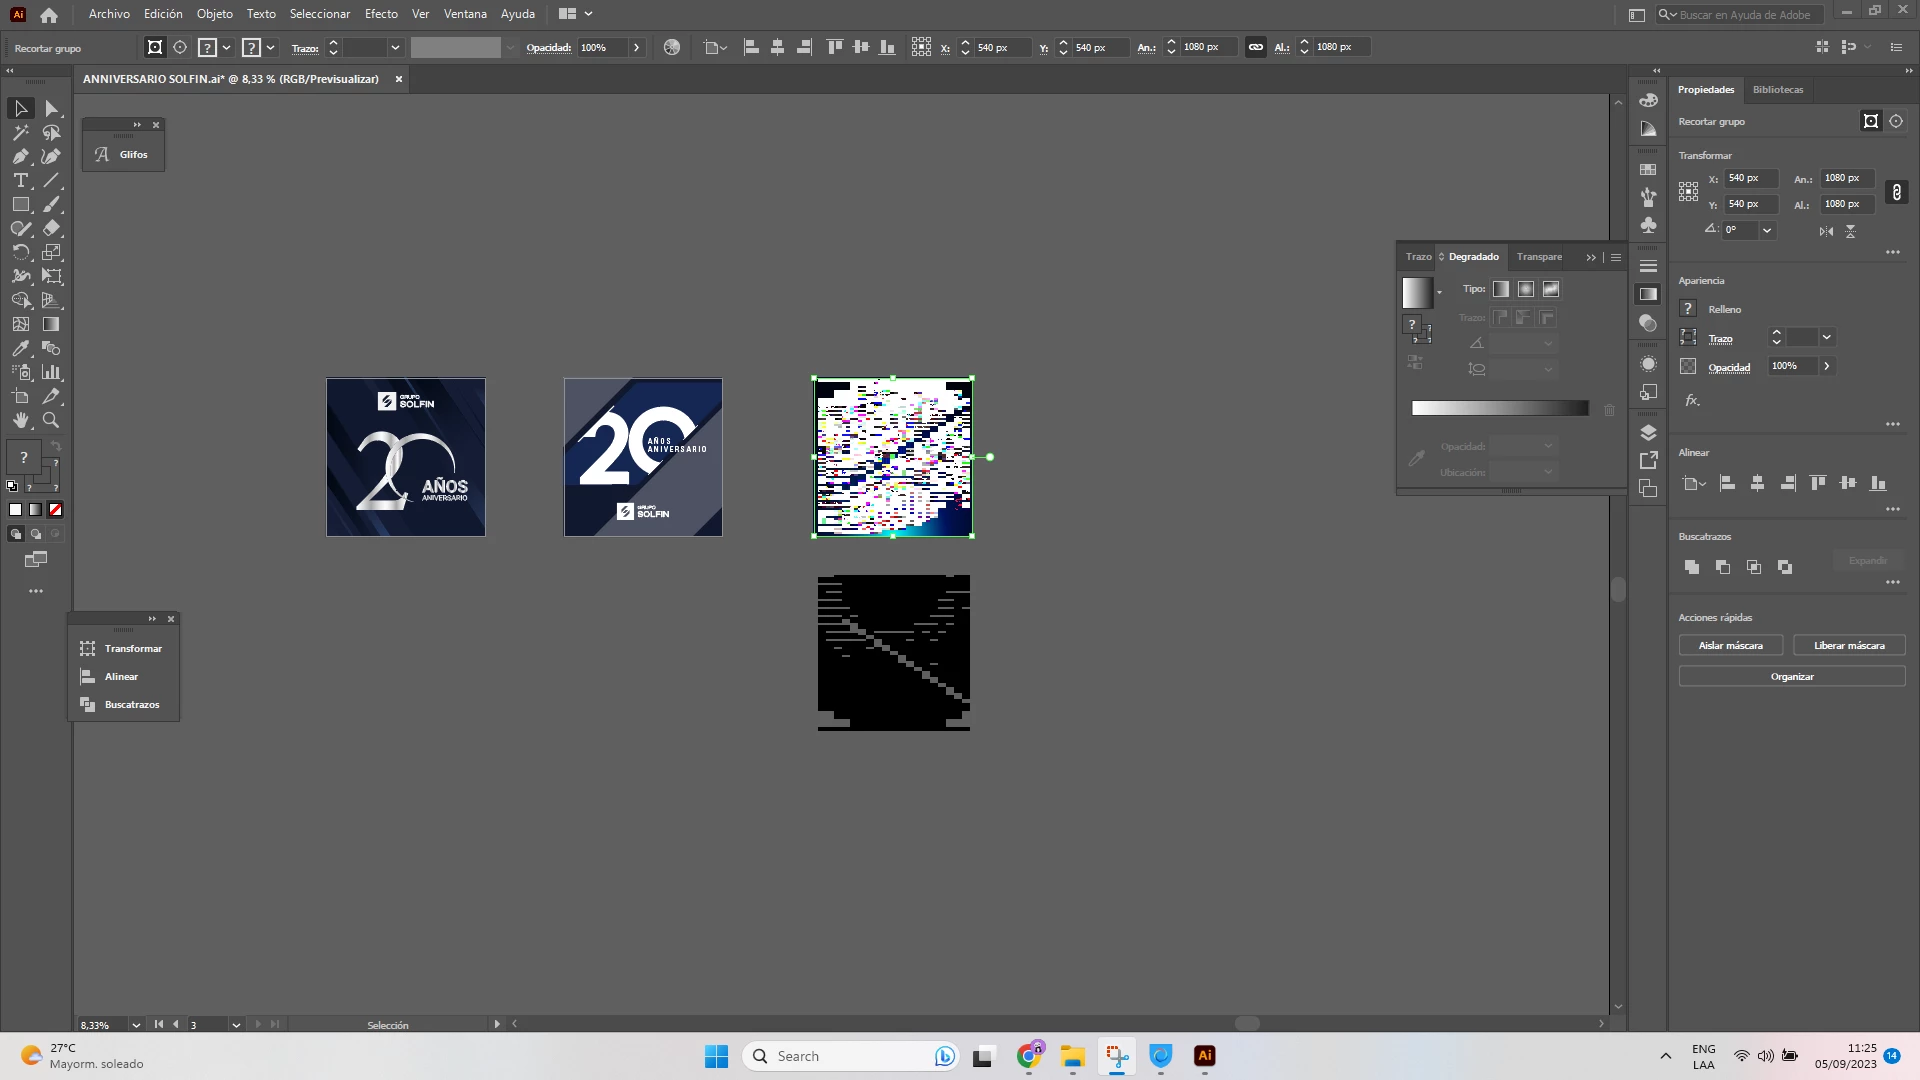
Task: Click the gradient slider bar
Action: (x=1499, y=408)
